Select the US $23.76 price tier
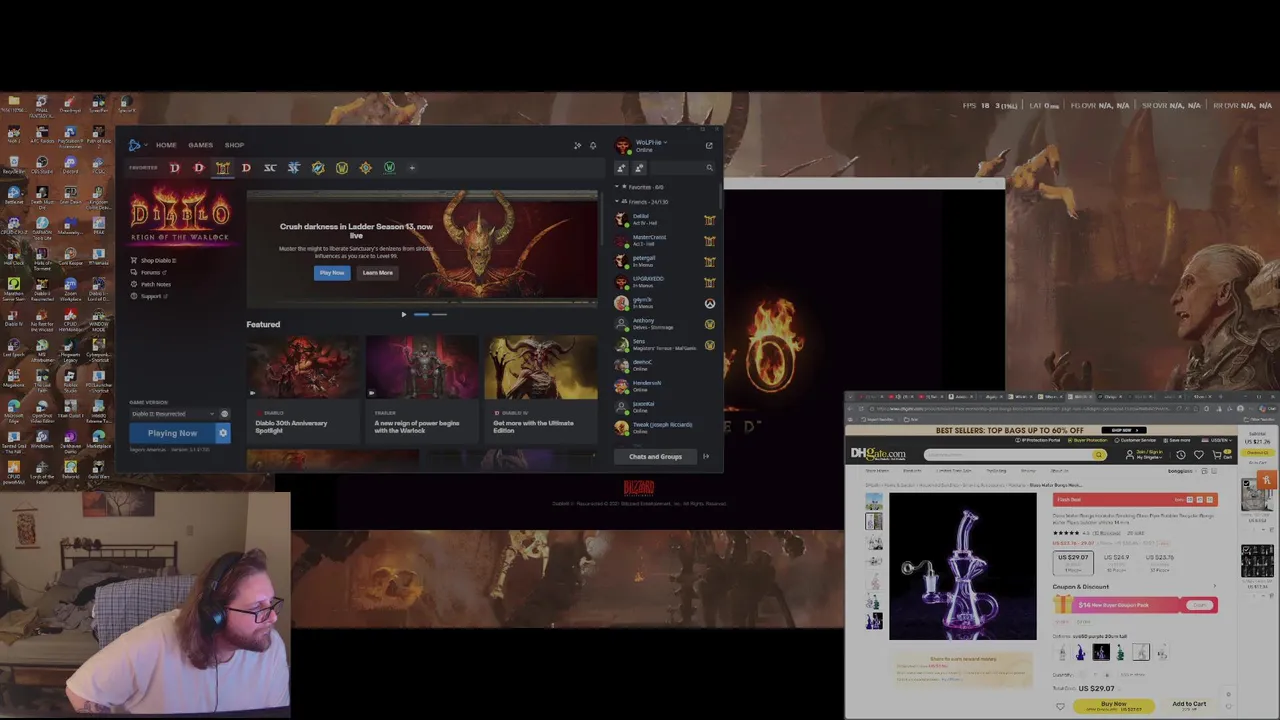1280x720 pixels. (1159, 562)
